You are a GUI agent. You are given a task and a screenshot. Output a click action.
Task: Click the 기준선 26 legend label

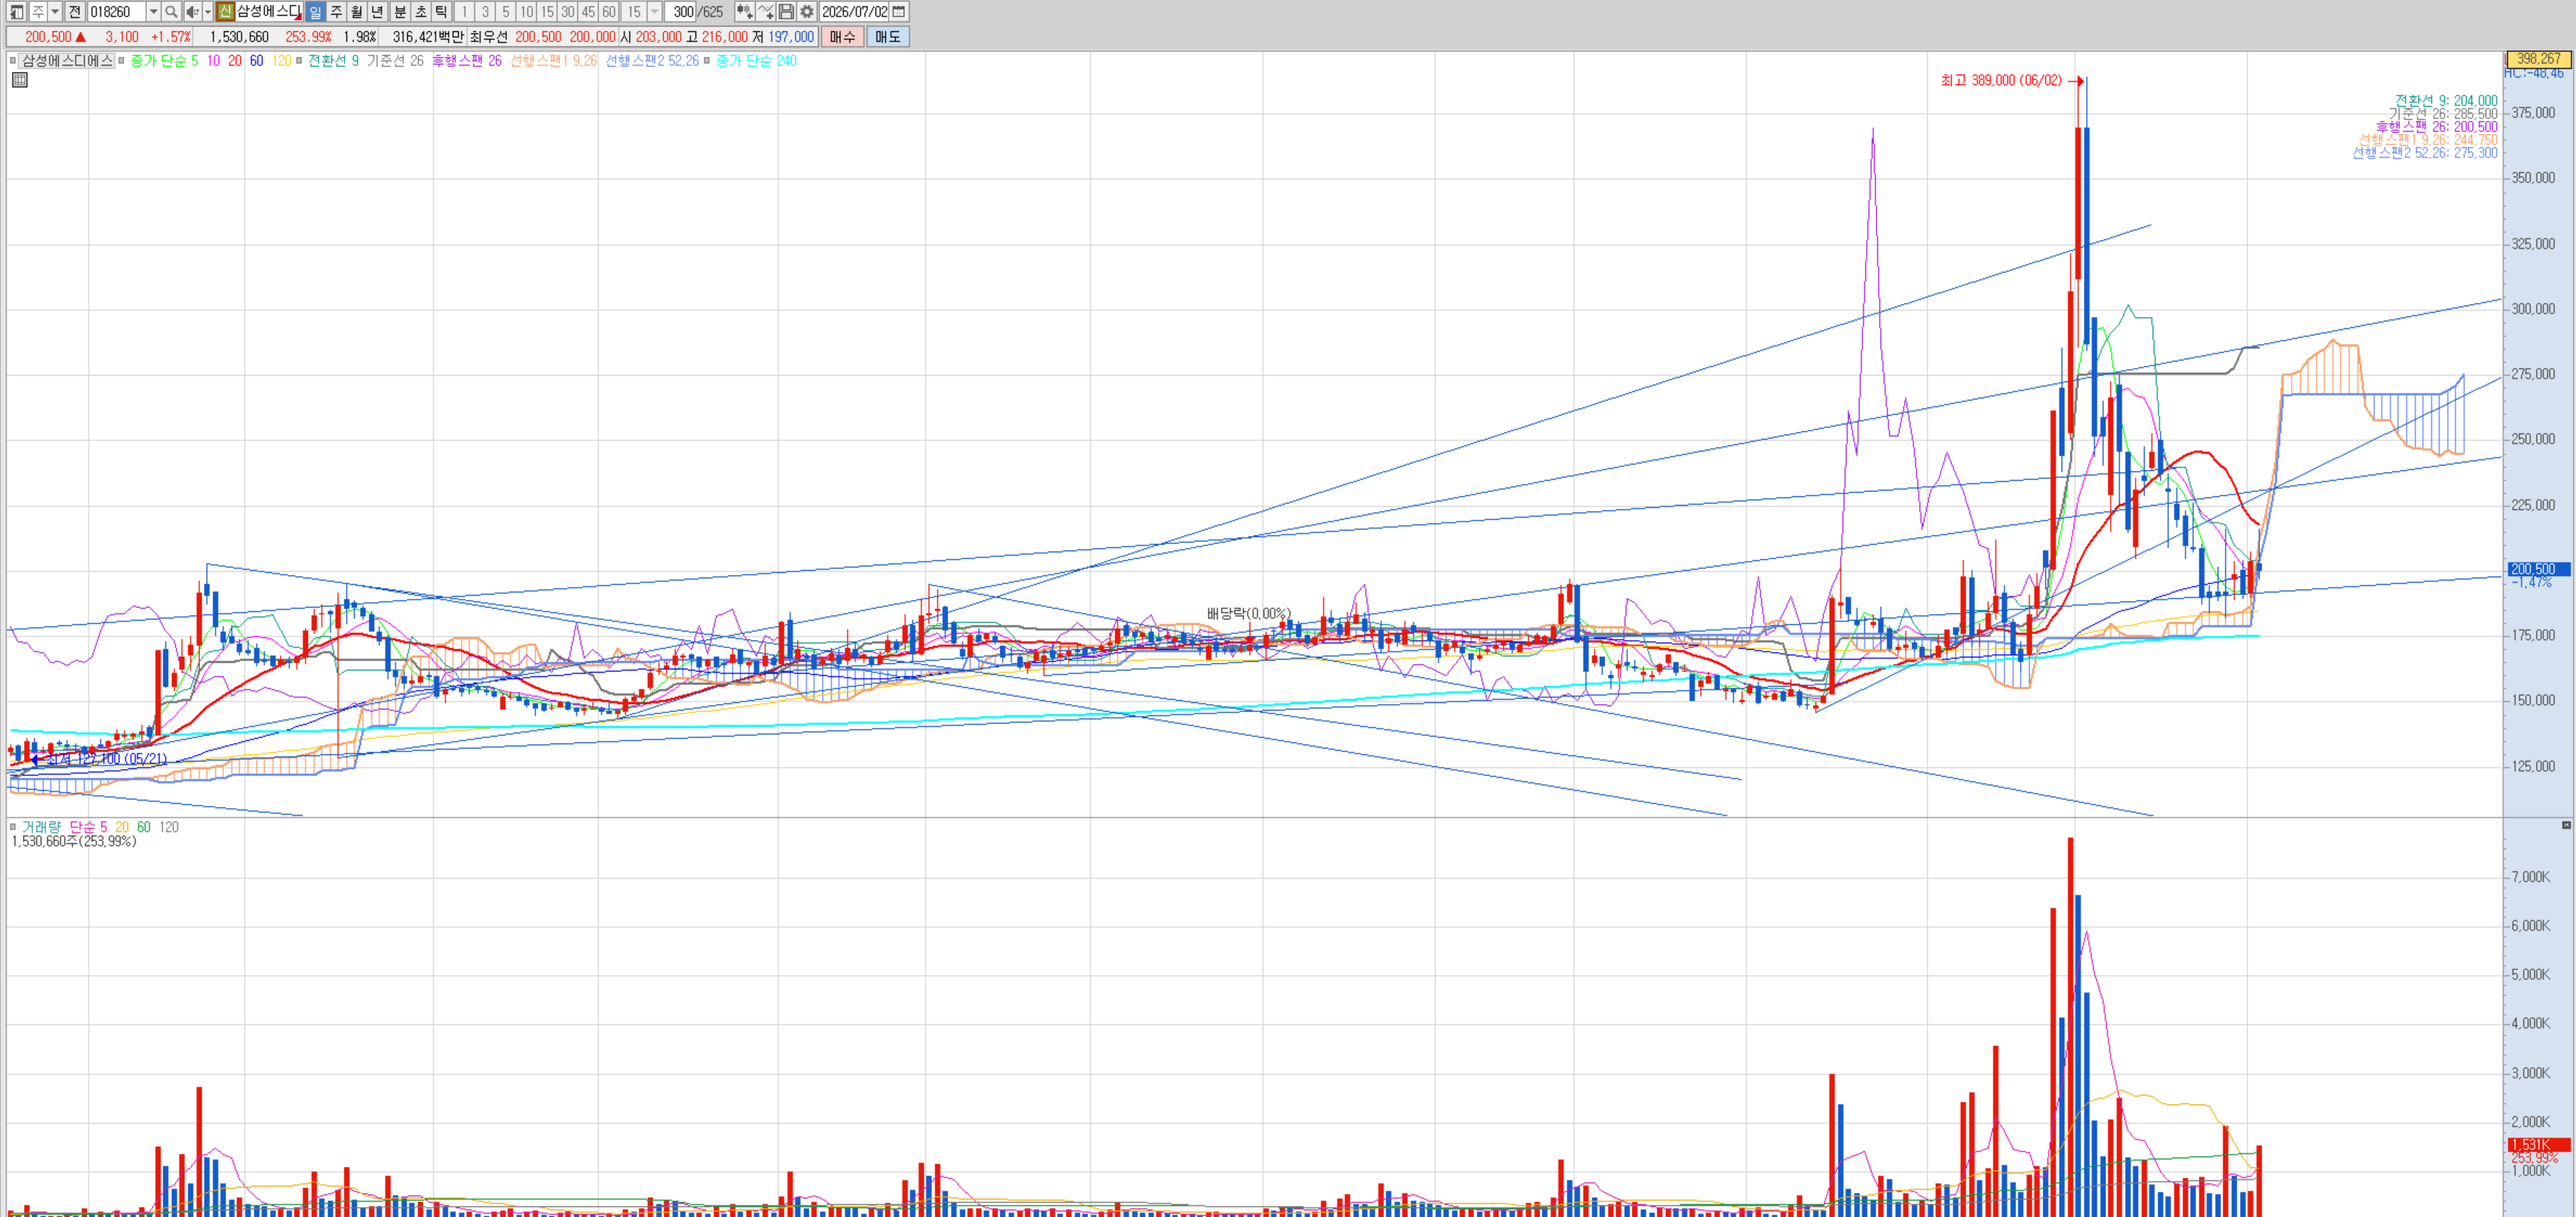coord(395,61)
